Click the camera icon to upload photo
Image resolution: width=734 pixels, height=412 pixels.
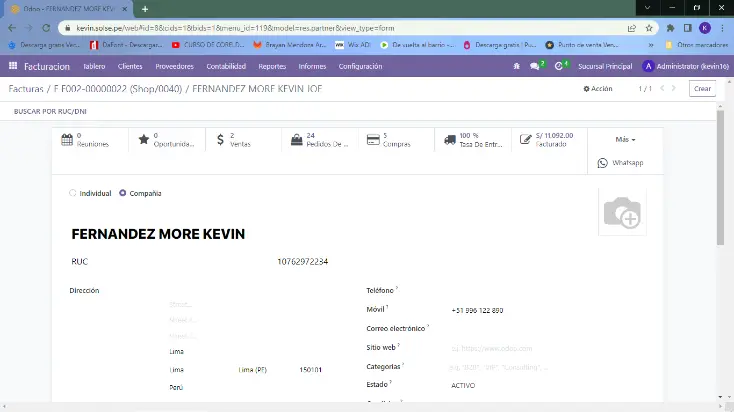pyautogui.click(x=621, y=212)
